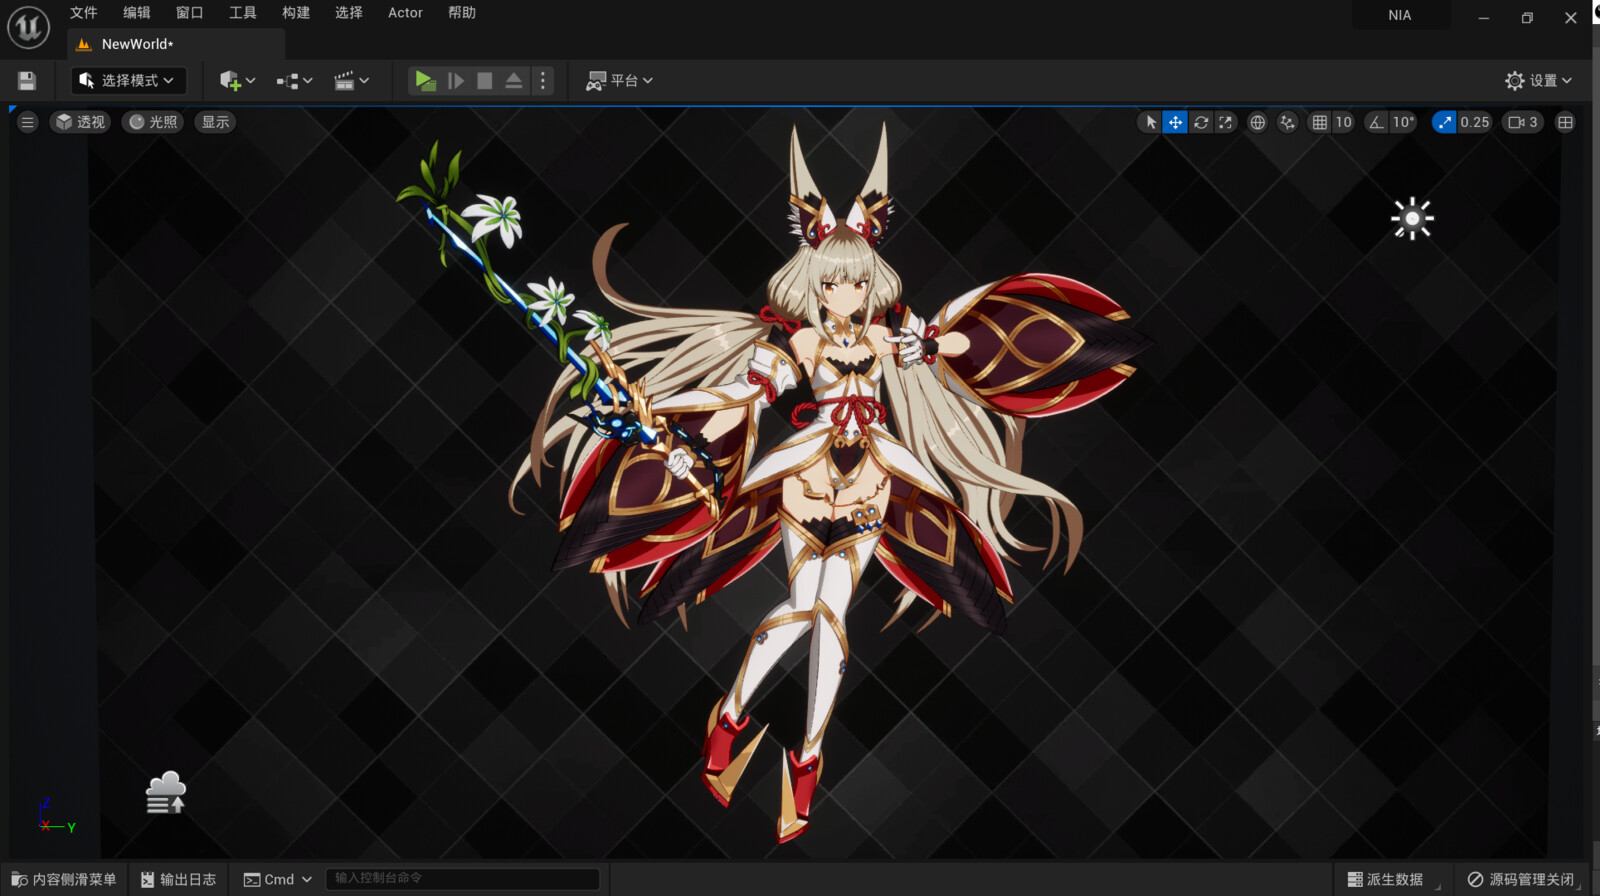Open the Blueprints toolbar dropdown
1600x896 pixels.
tap(294, 81)
